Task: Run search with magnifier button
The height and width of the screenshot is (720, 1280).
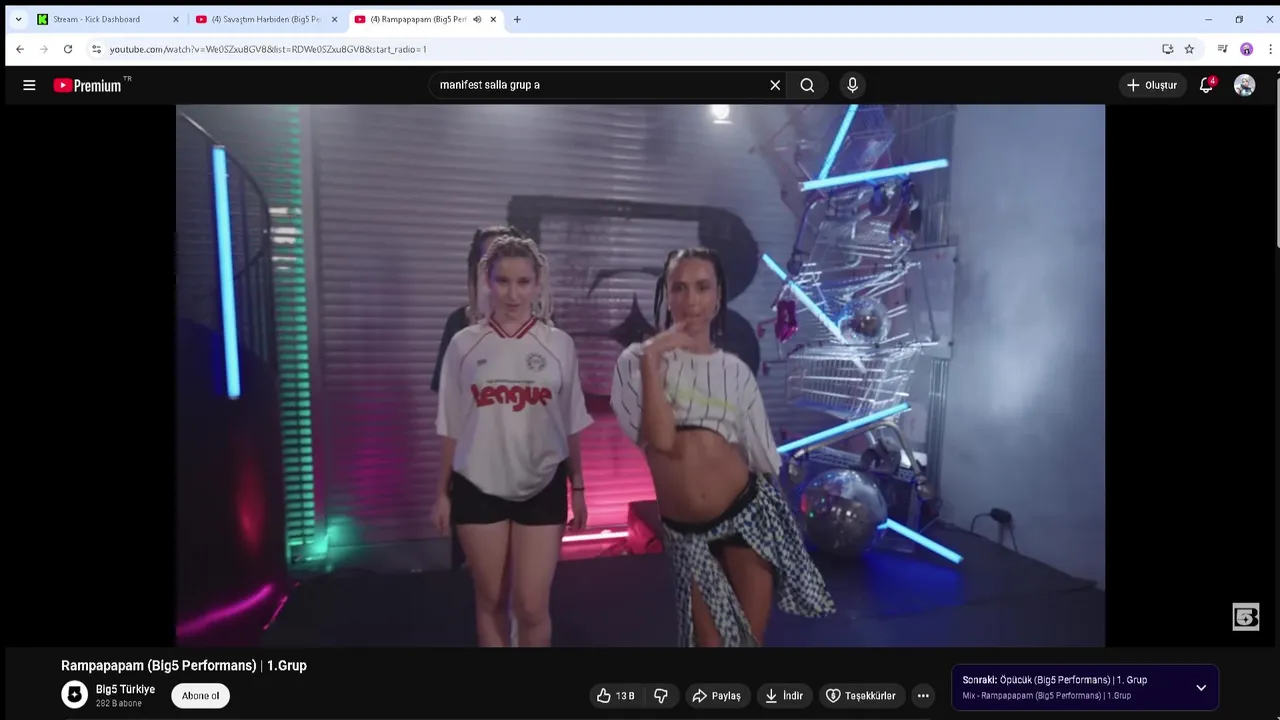Action: coord(807,85)
